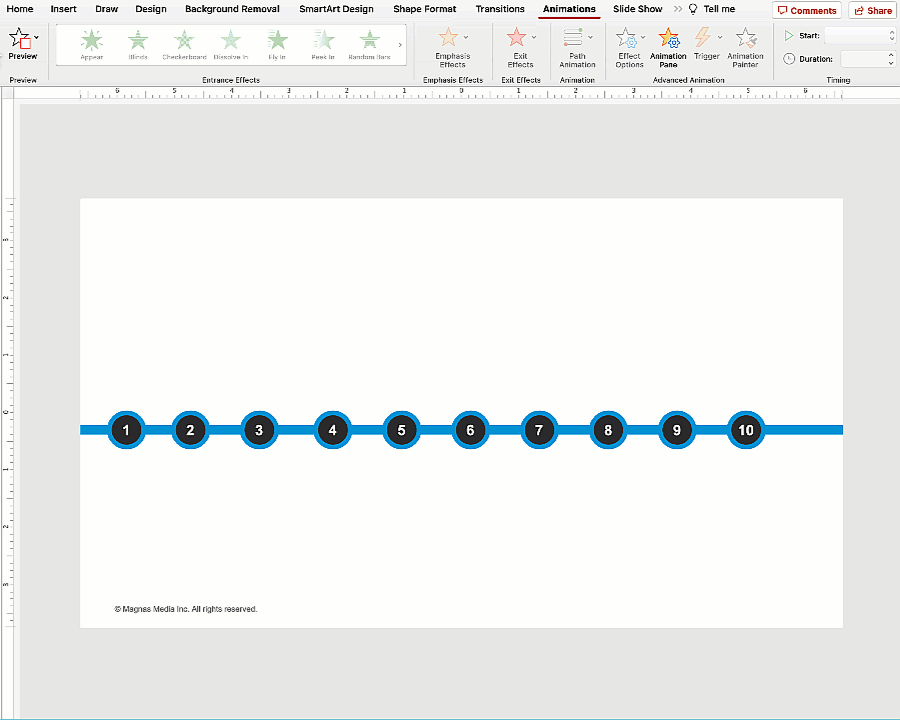The height and width of the screenshot is (720, 900).
Task: Switch to the Design tab
Action: click(x=151, y=9)
